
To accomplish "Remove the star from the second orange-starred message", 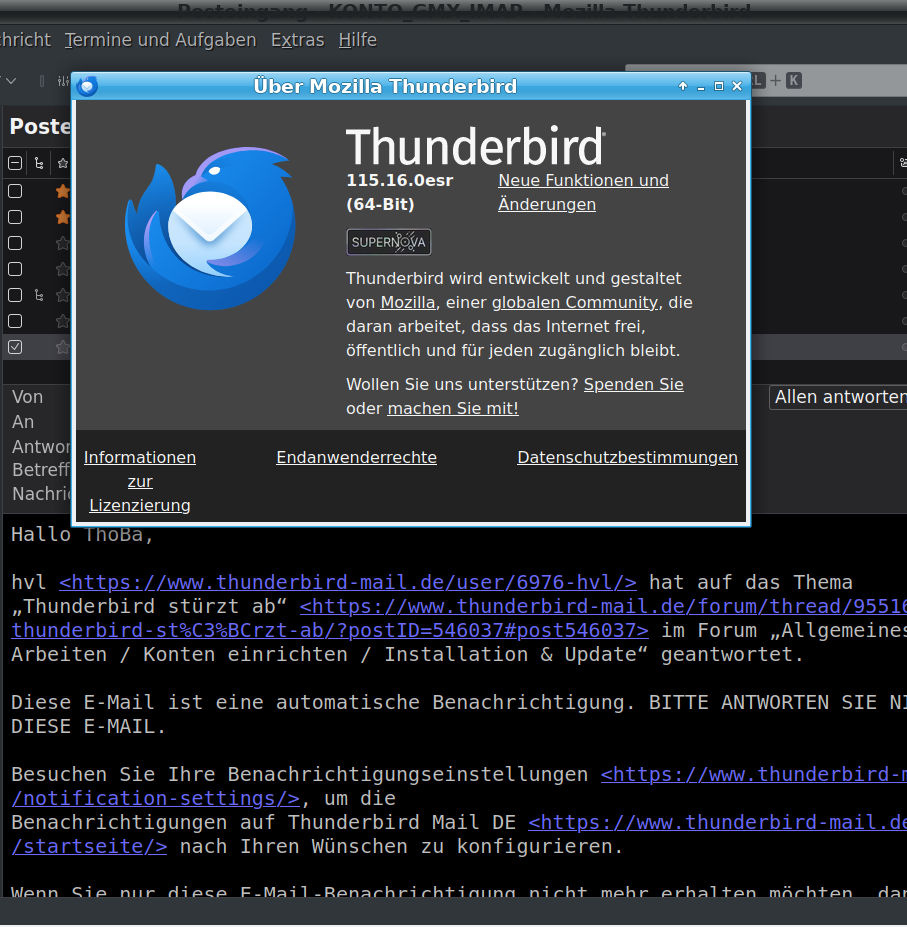I will 63,217.
